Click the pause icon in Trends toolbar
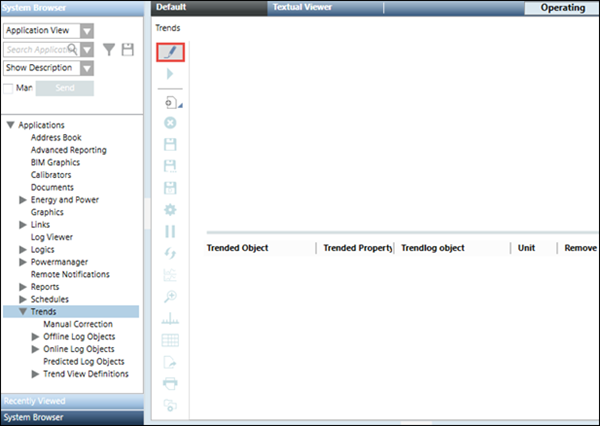Screen dimensions: 600x426 point(170,231)
